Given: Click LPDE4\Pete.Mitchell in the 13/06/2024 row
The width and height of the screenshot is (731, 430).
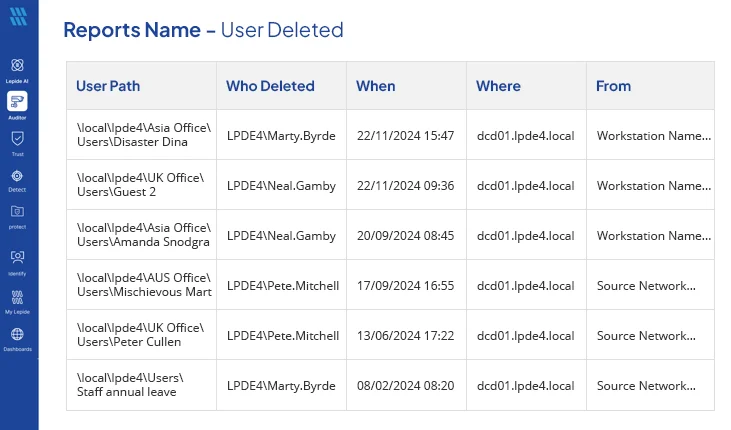Looking at the screenshot, I should [x=283, y=336].
